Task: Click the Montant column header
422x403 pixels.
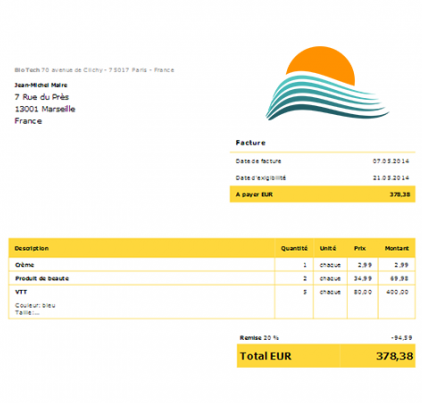Action: tap(397, 248)
